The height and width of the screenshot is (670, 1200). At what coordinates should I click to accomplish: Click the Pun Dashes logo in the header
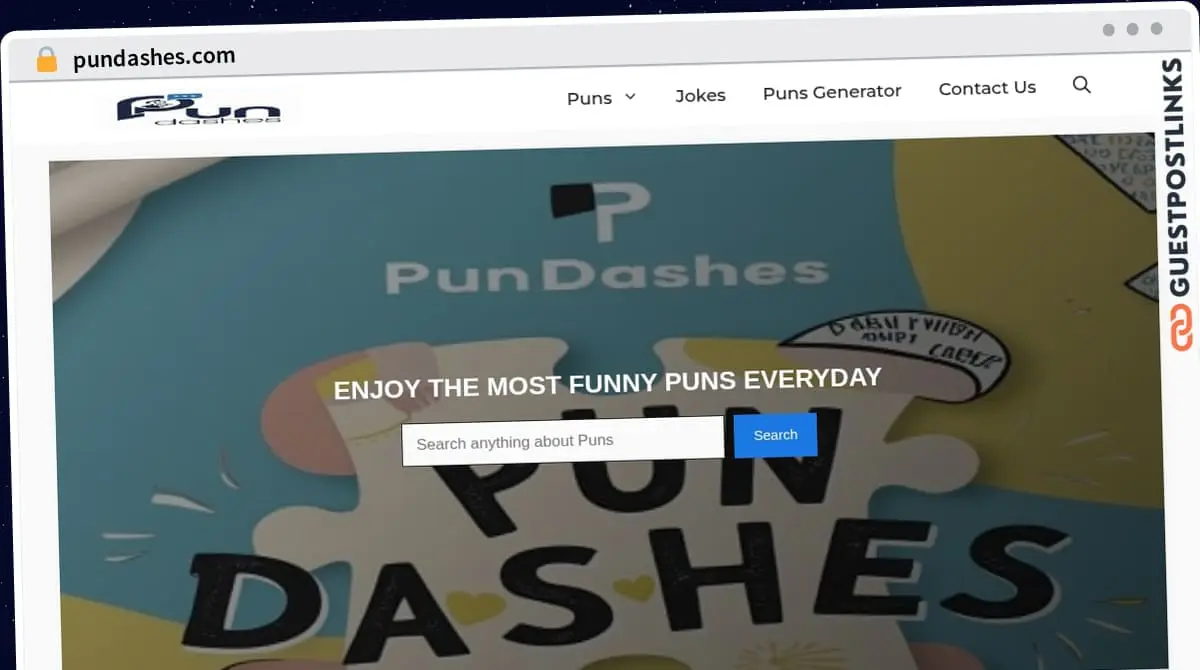coord(198,108)
